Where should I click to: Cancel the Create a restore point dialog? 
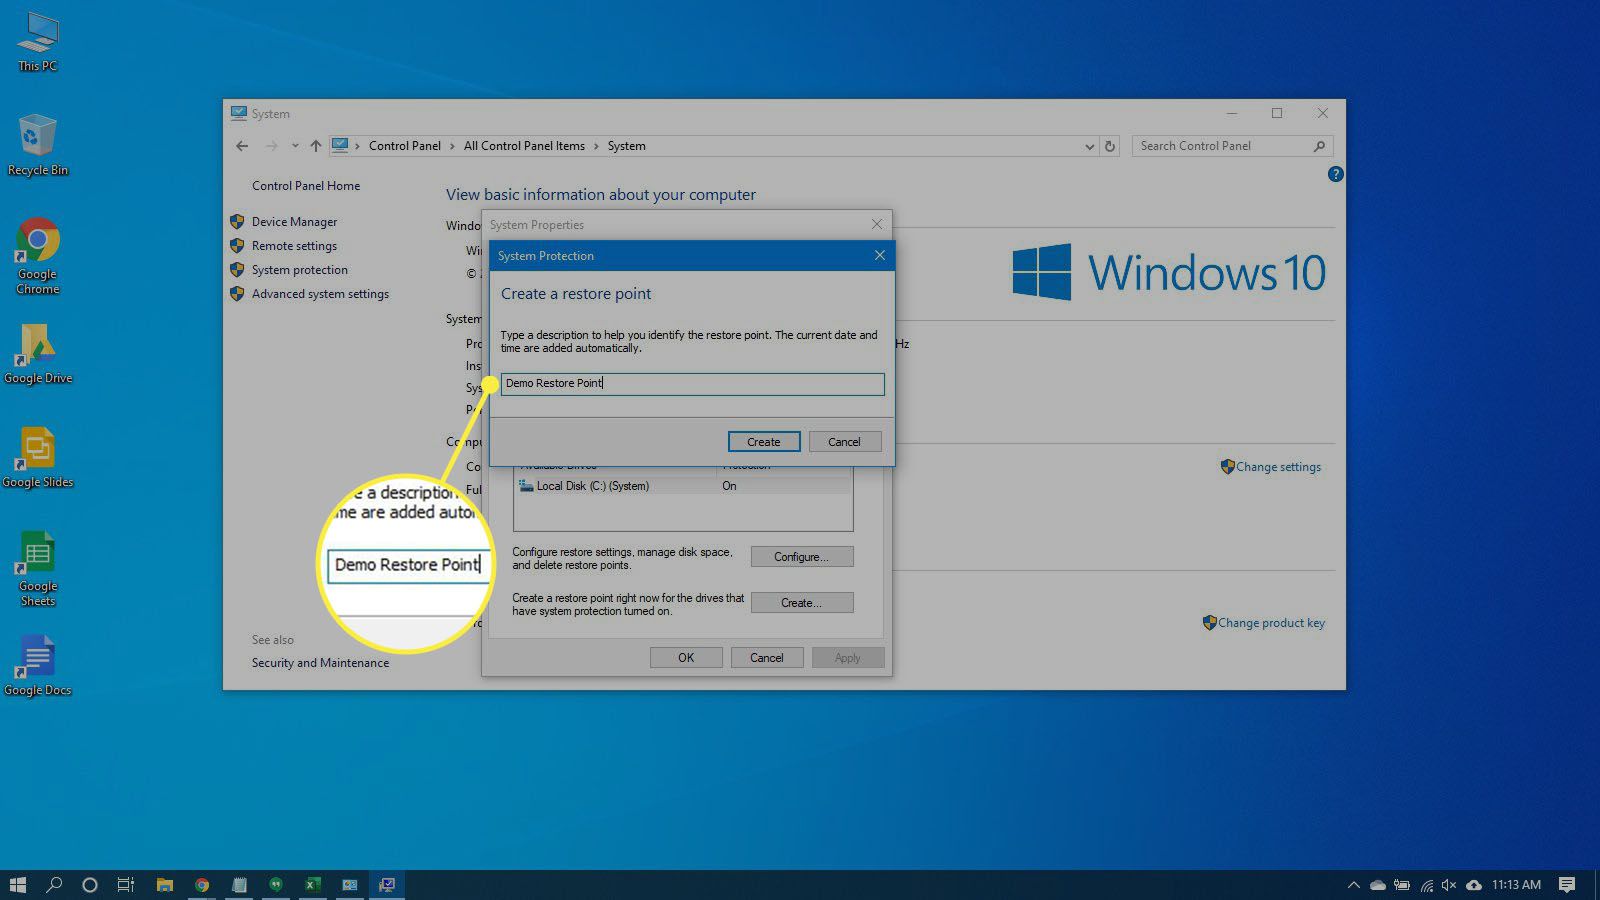click(x=844, y=442)
